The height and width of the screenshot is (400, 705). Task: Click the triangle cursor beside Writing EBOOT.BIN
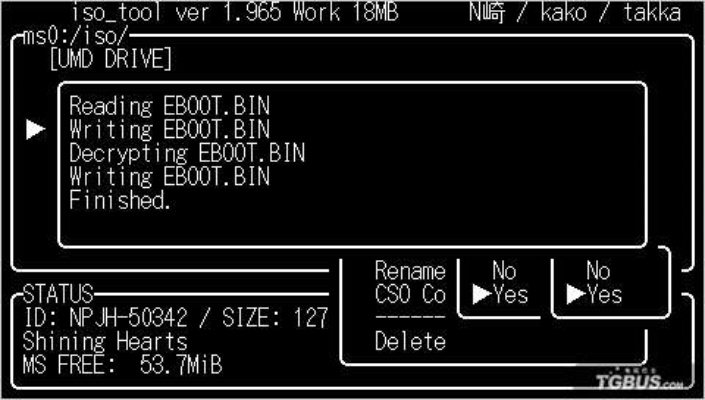coord(36,129)
